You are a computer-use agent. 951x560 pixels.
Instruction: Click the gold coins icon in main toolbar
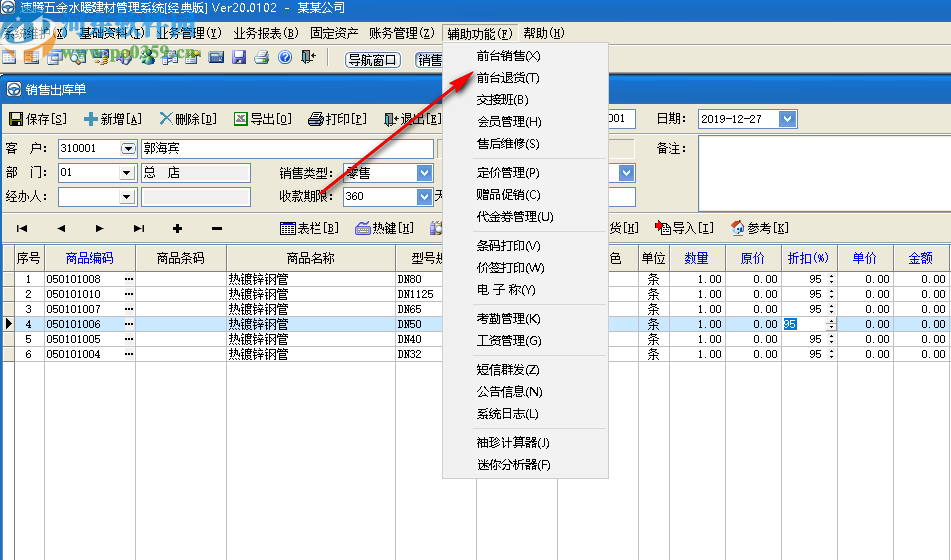click(x=101, y=57)
